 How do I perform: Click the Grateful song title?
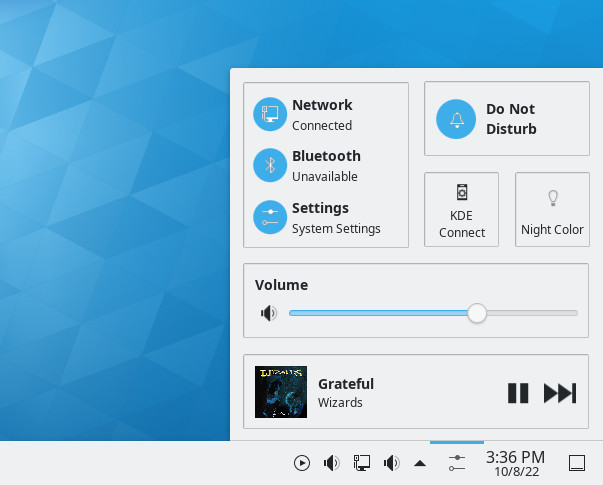pyautogui.click(x=346, y=384)
